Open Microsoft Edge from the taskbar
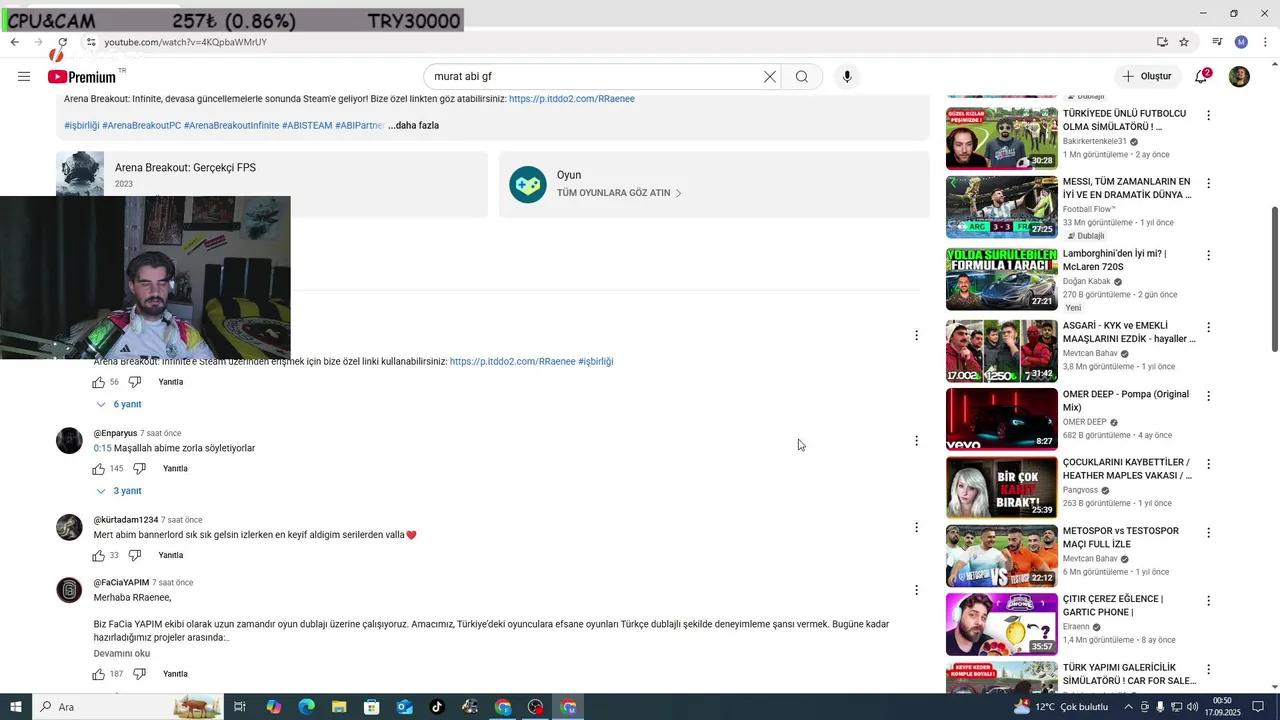The height and width of the screenshot is (720, 1280). point(306,707)
